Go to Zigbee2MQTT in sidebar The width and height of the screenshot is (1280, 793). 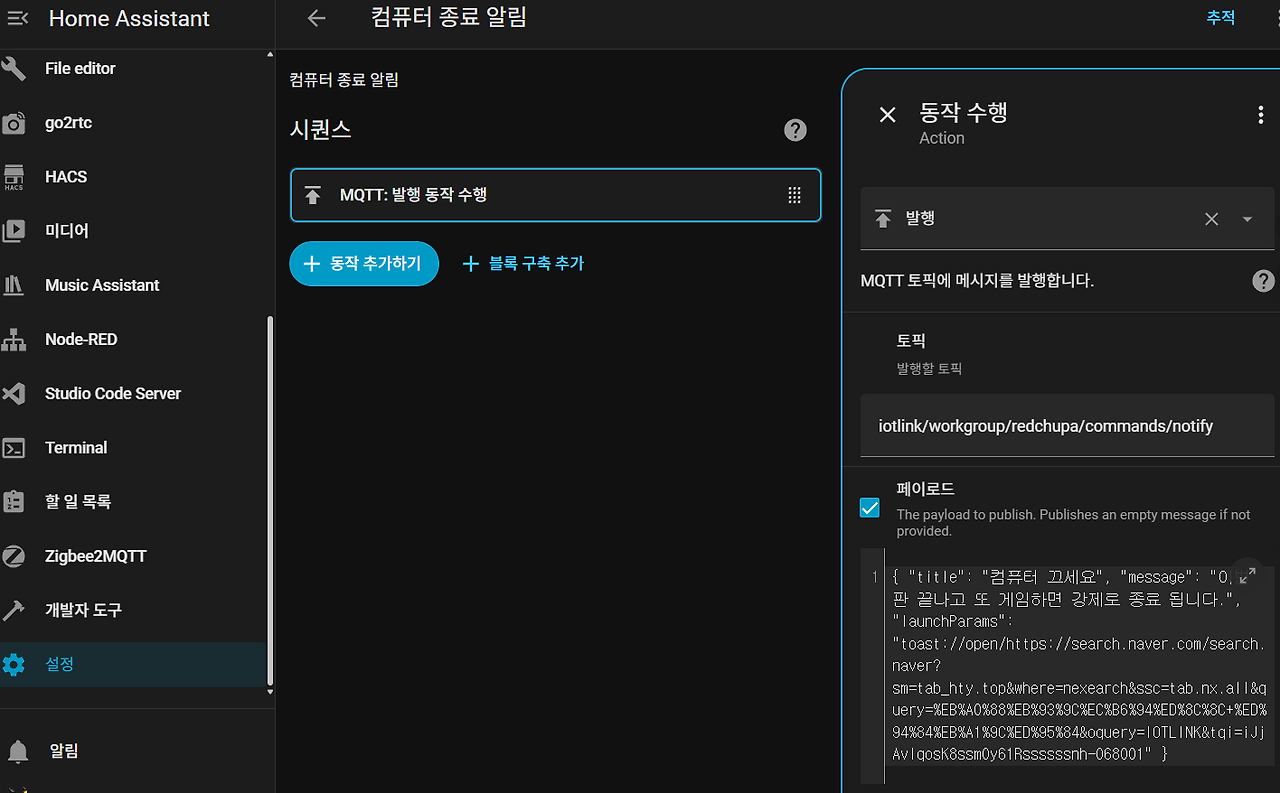click(x=95, y=556)
